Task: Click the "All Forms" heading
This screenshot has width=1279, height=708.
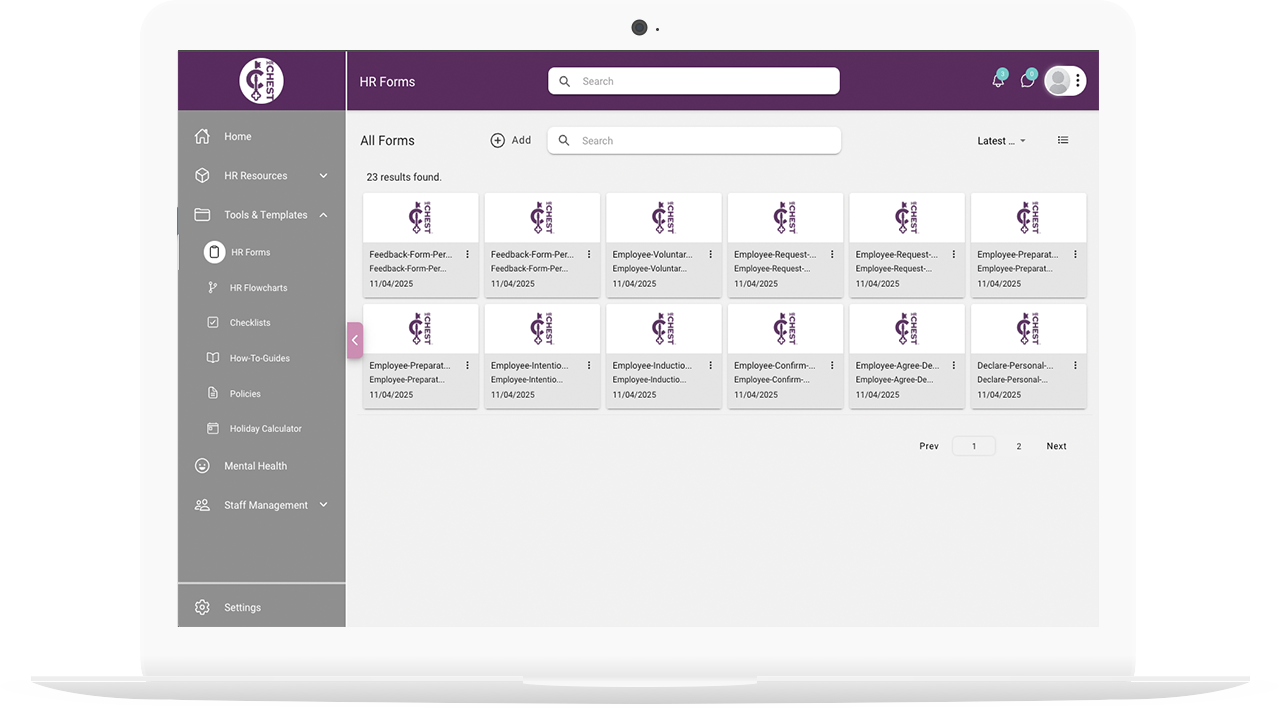Action: [387, 141]
